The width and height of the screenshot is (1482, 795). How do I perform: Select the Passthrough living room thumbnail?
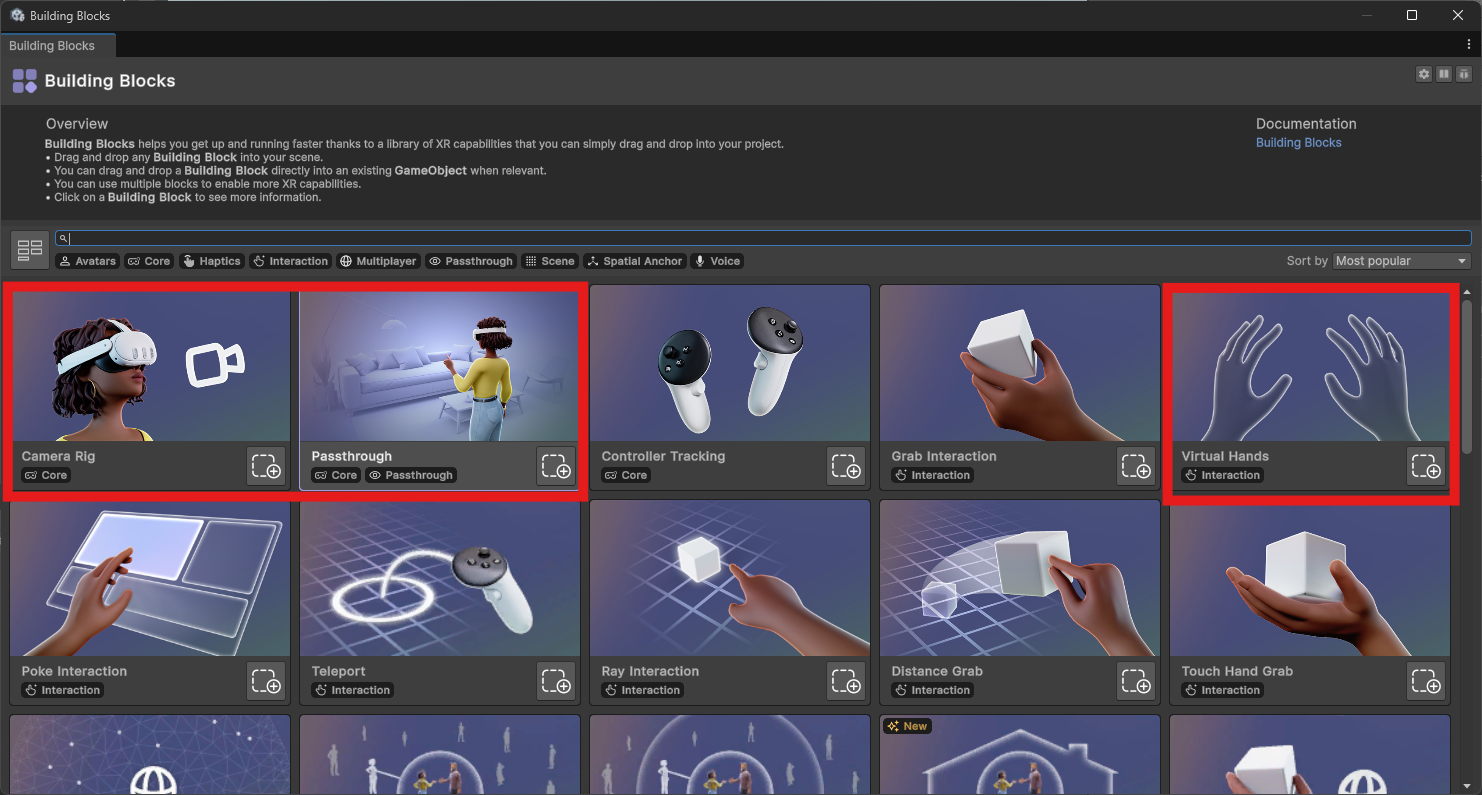point(439,366)
